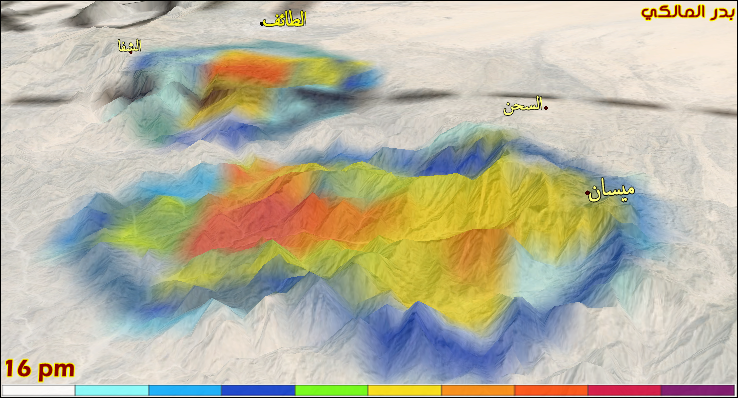The image size is (738, 398).
Task: Select the red-orange legend swatch
Action: 551,390
